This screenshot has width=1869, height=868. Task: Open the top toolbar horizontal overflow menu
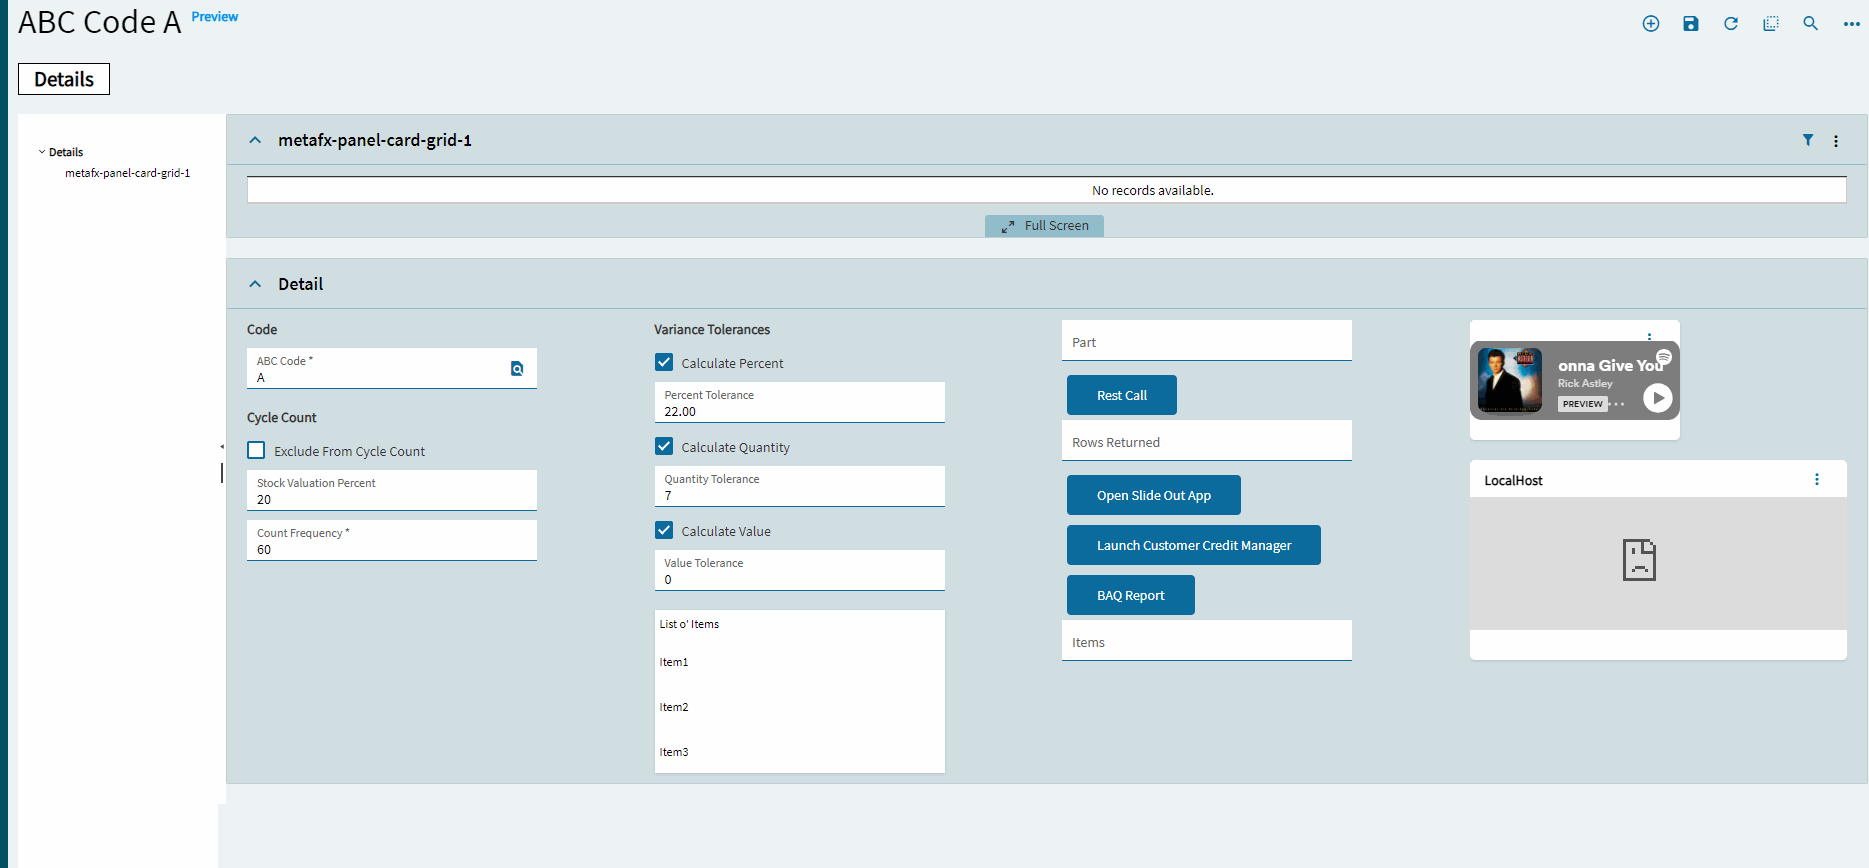[x=1851, y=24]
